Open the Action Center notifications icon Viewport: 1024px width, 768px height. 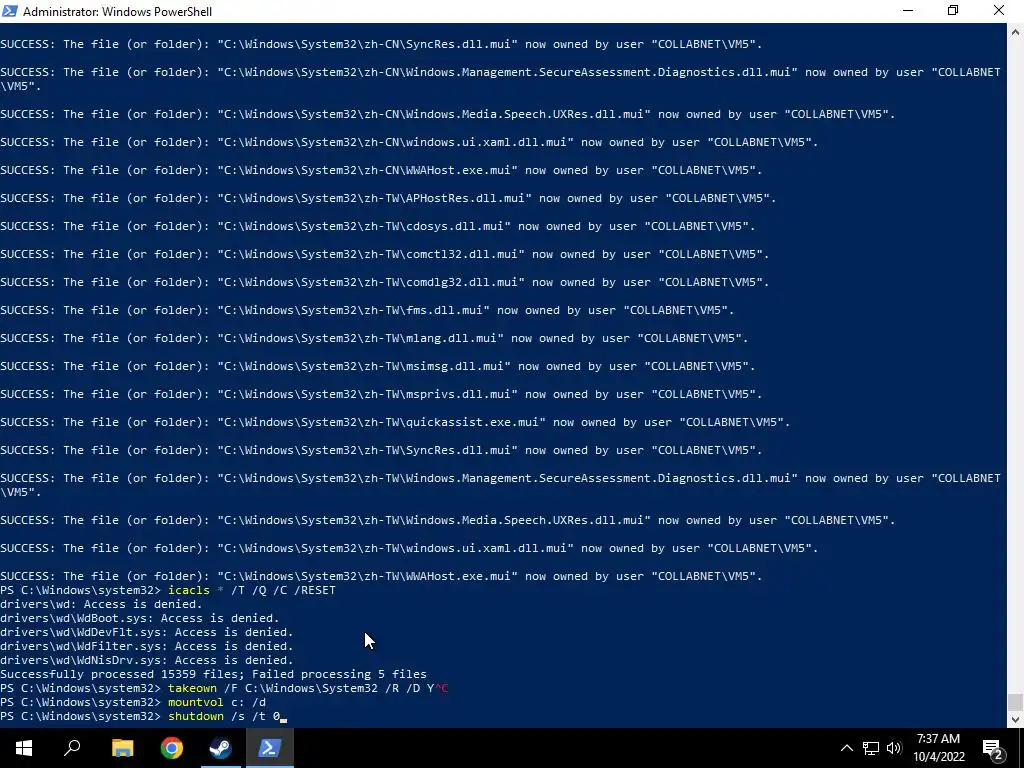point(992,748)
